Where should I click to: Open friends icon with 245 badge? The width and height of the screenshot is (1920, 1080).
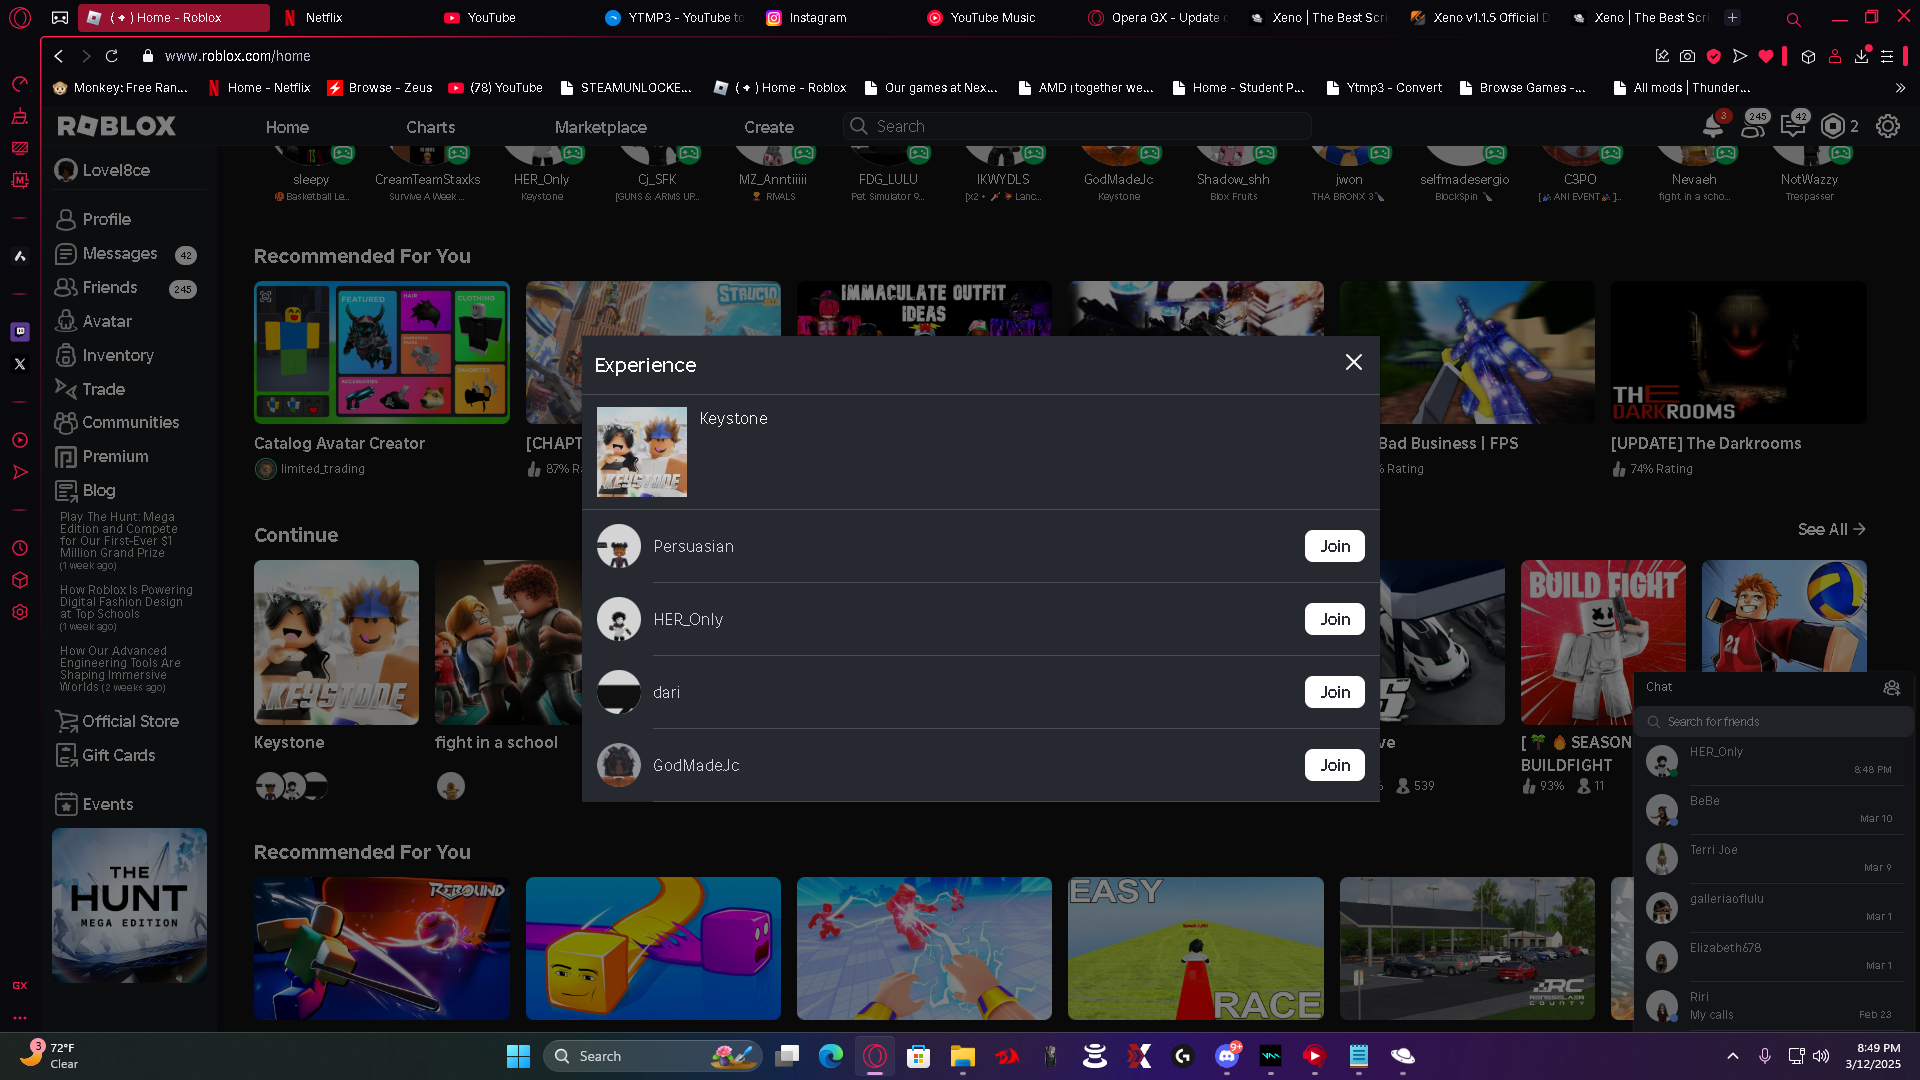coord(1753,126)
